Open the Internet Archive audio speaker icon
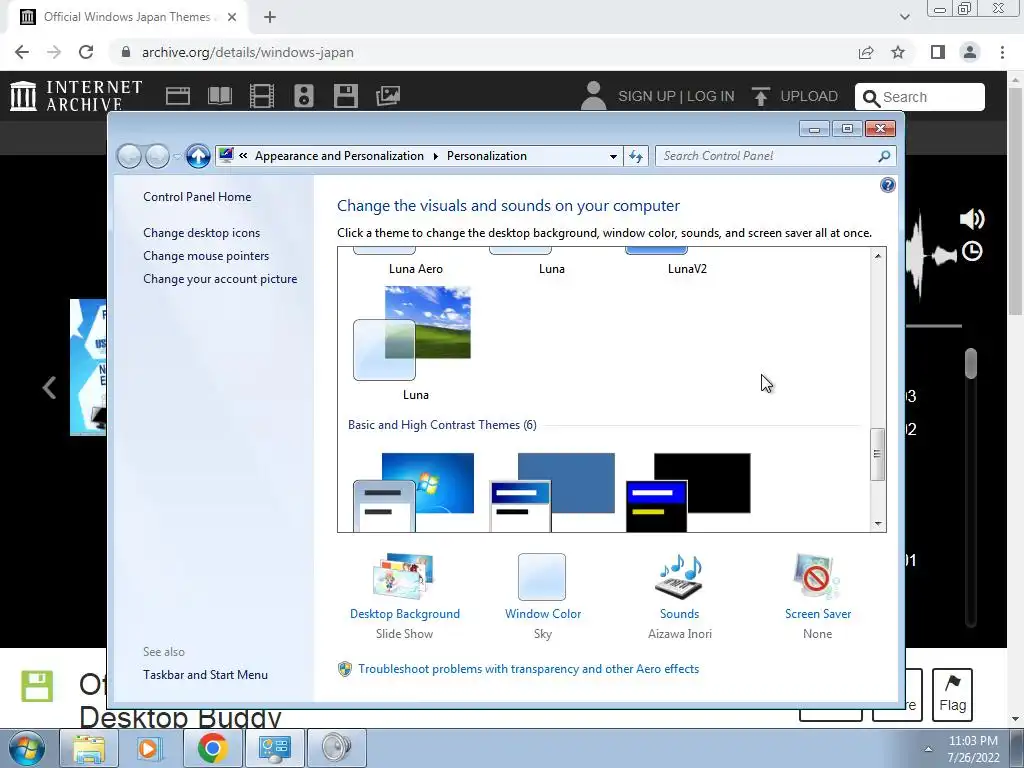The width and height of the screenshot is (1024, 768). pos(304,96)
